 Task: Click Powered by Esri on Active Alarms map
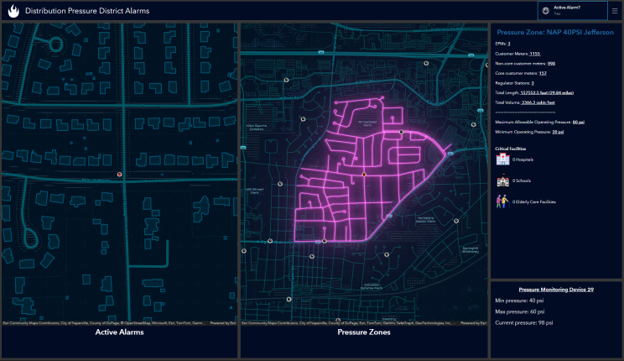click(223, 323)
